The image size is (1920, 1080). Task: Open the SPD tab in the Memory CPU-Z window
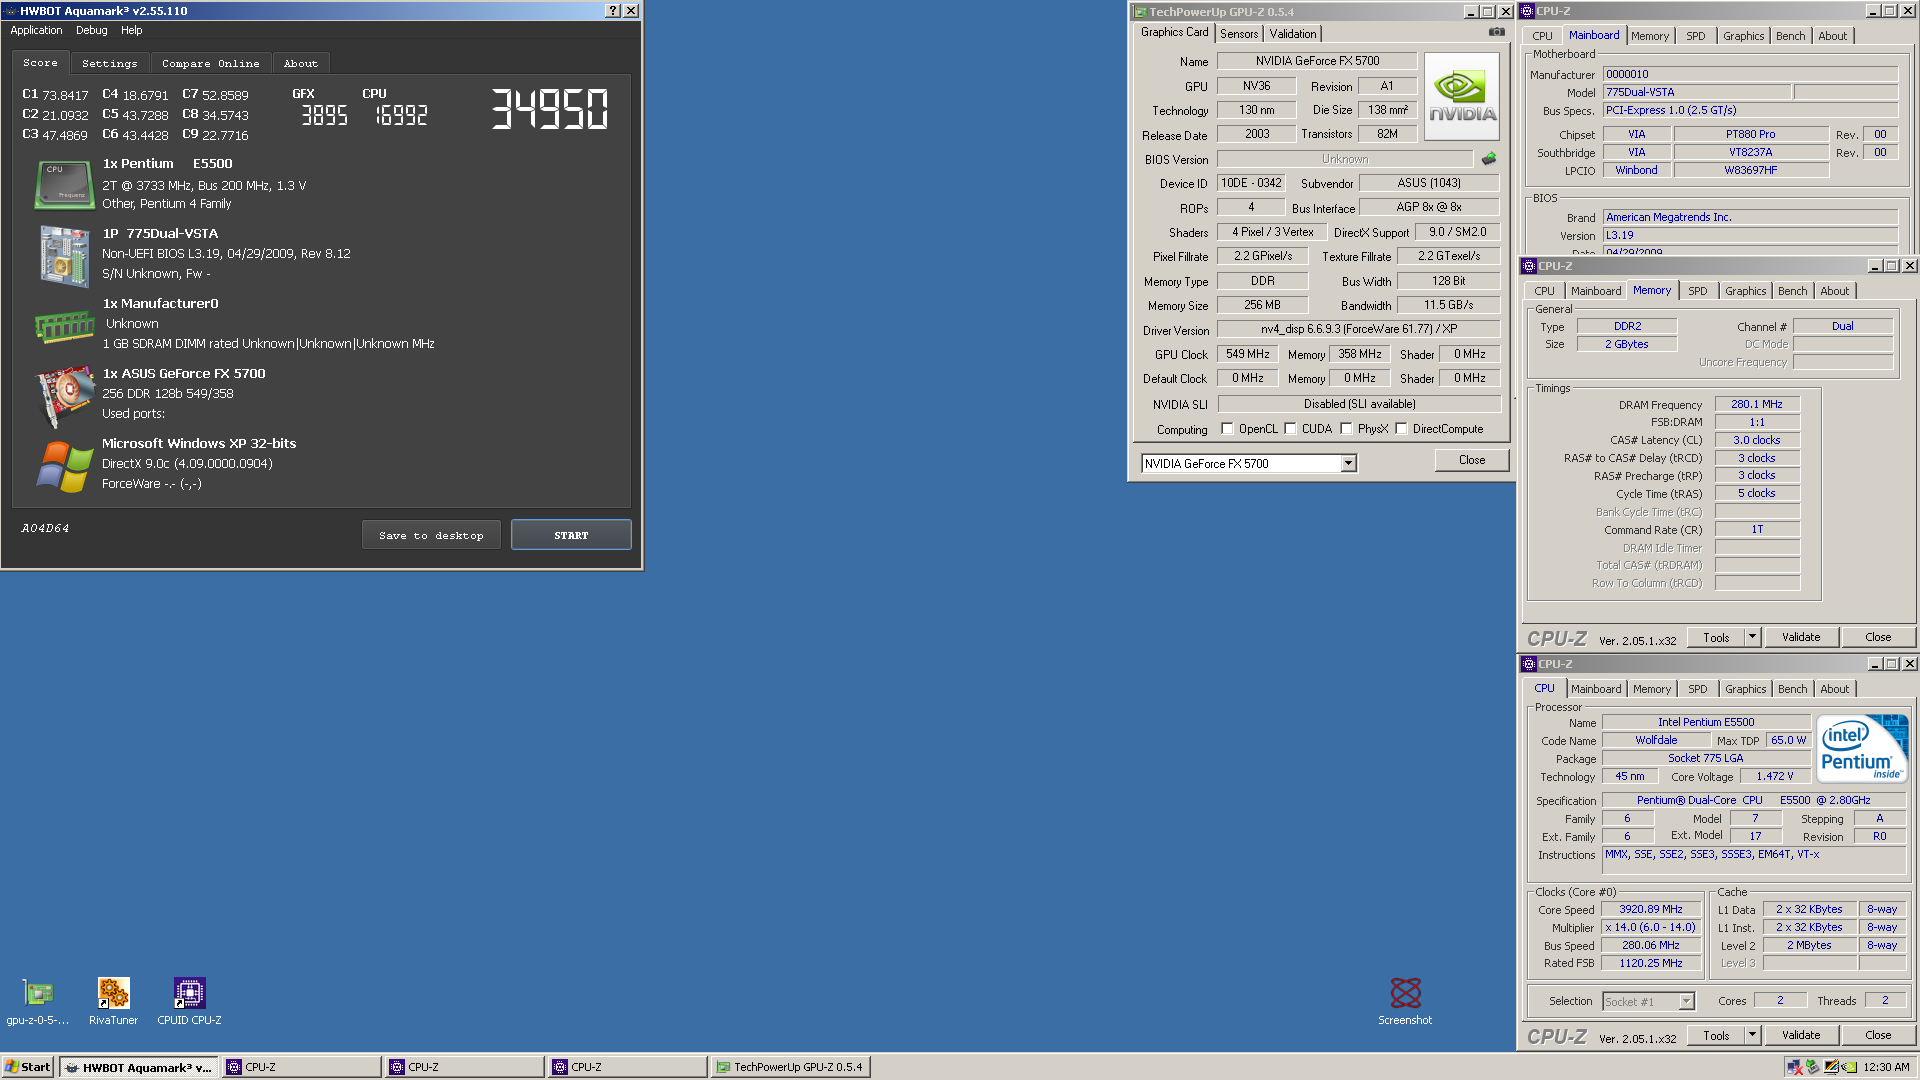[1697, 291]
